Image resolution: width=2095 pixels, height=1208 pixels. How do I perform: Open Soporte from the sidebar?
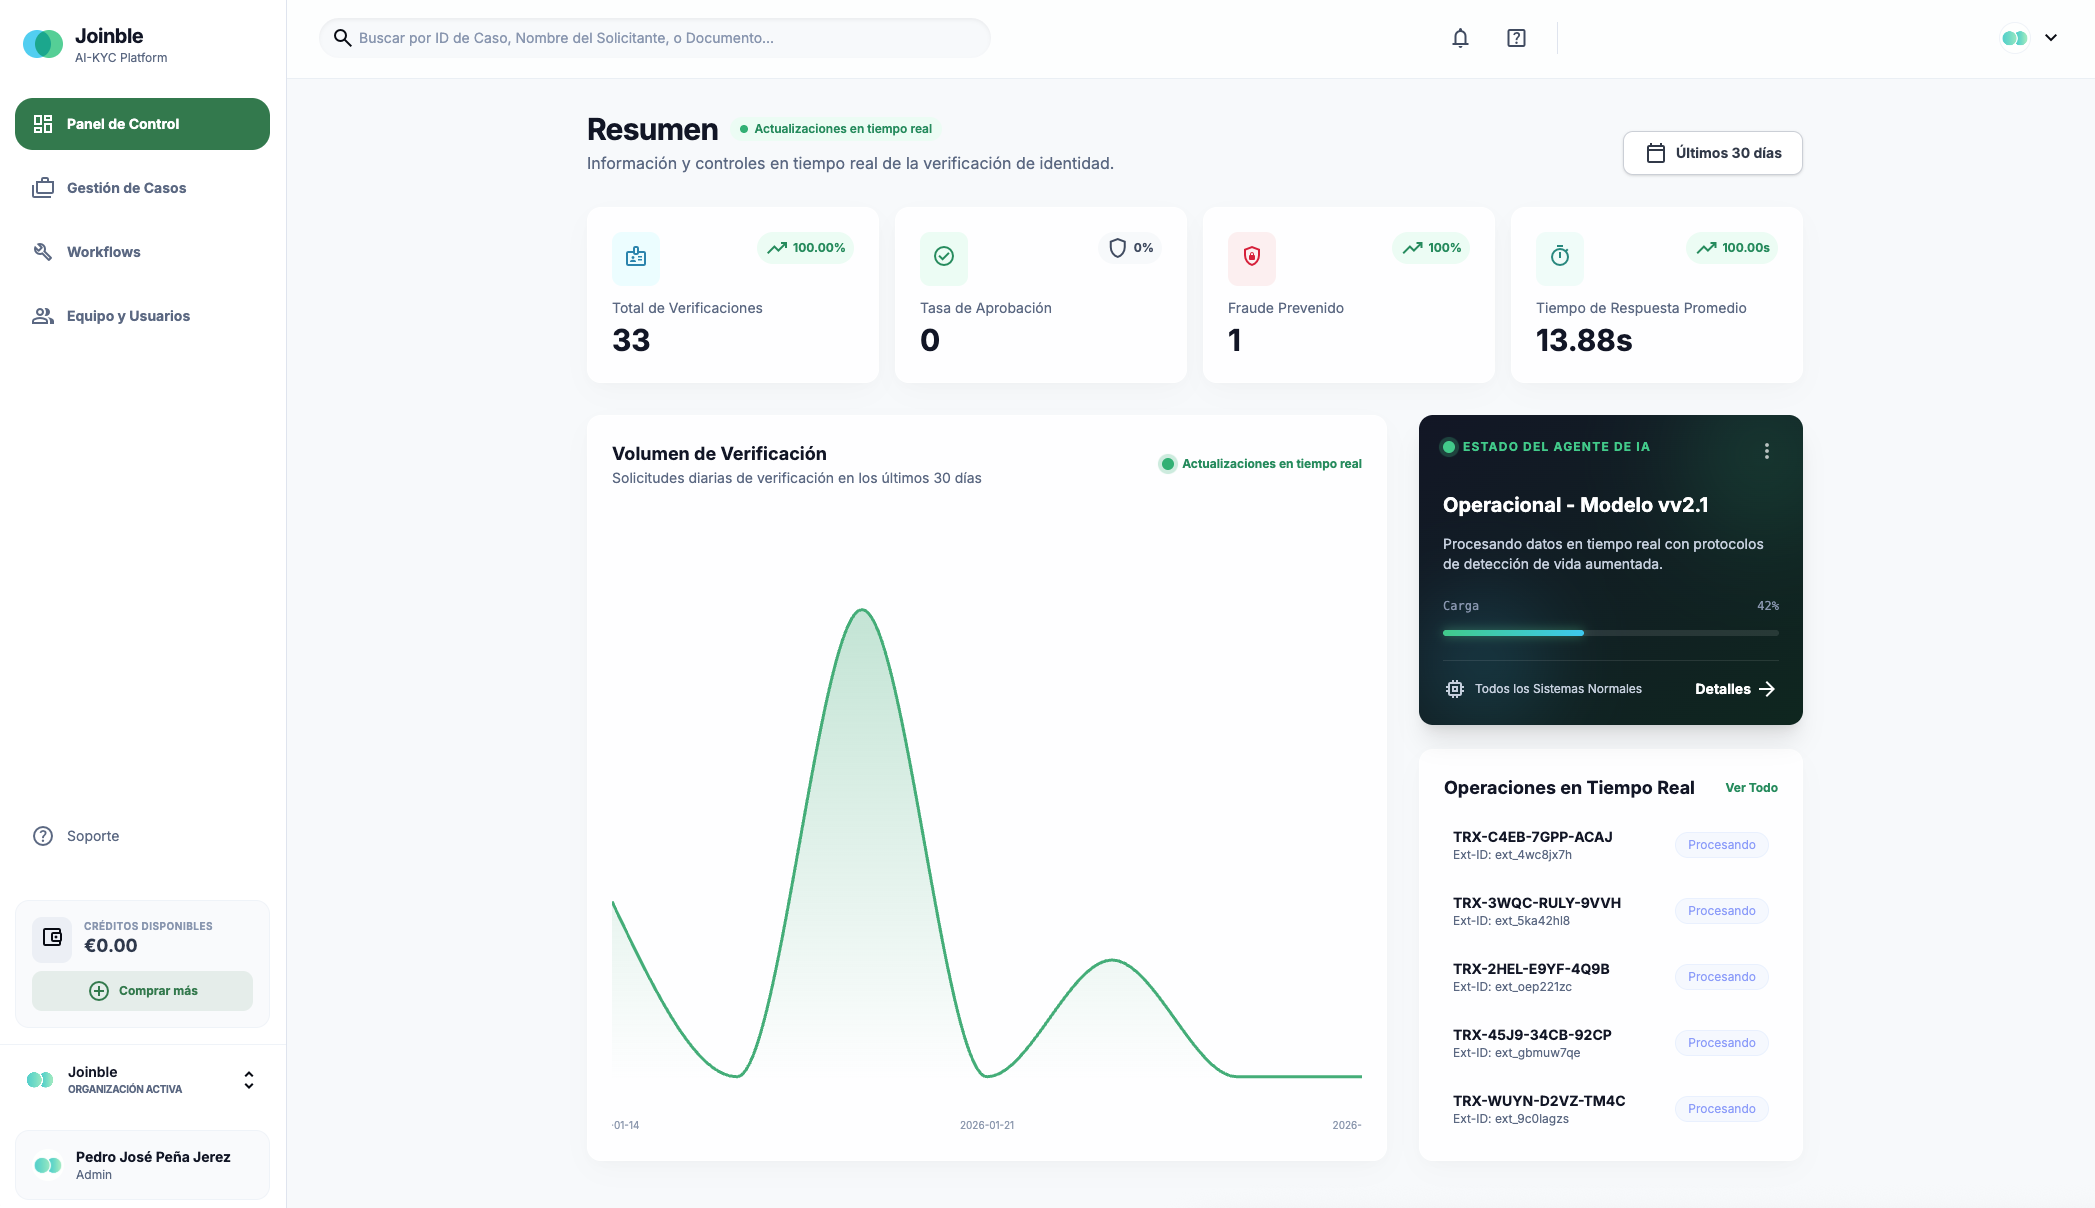click(91, 836)
